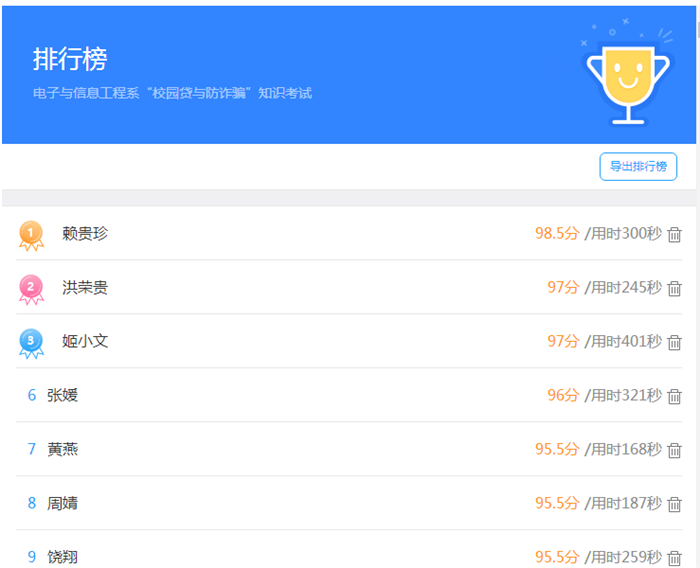Delete 黄燕's ranking with the trash icon
The width and height of the screenshot is (700, 568).
pos(674,451)
